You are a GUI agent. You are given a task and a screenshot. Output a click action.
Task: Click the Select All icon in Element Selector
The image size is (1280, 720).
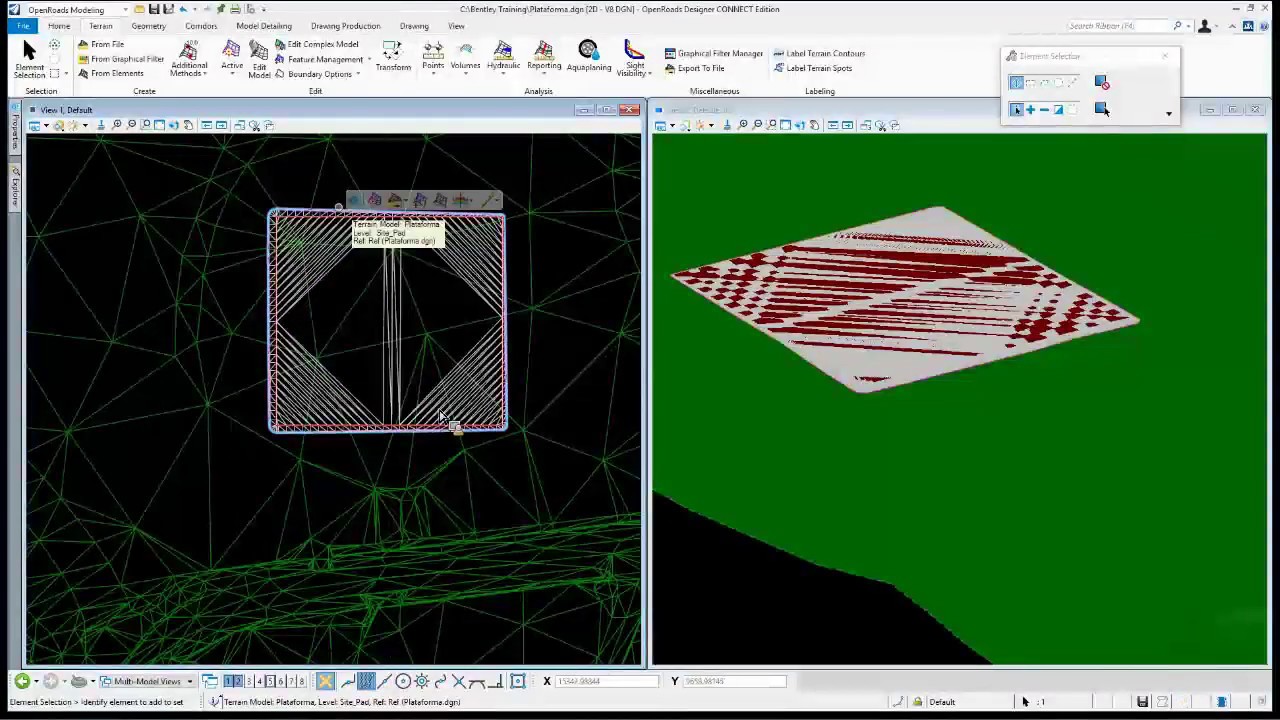pos(1102,110)
